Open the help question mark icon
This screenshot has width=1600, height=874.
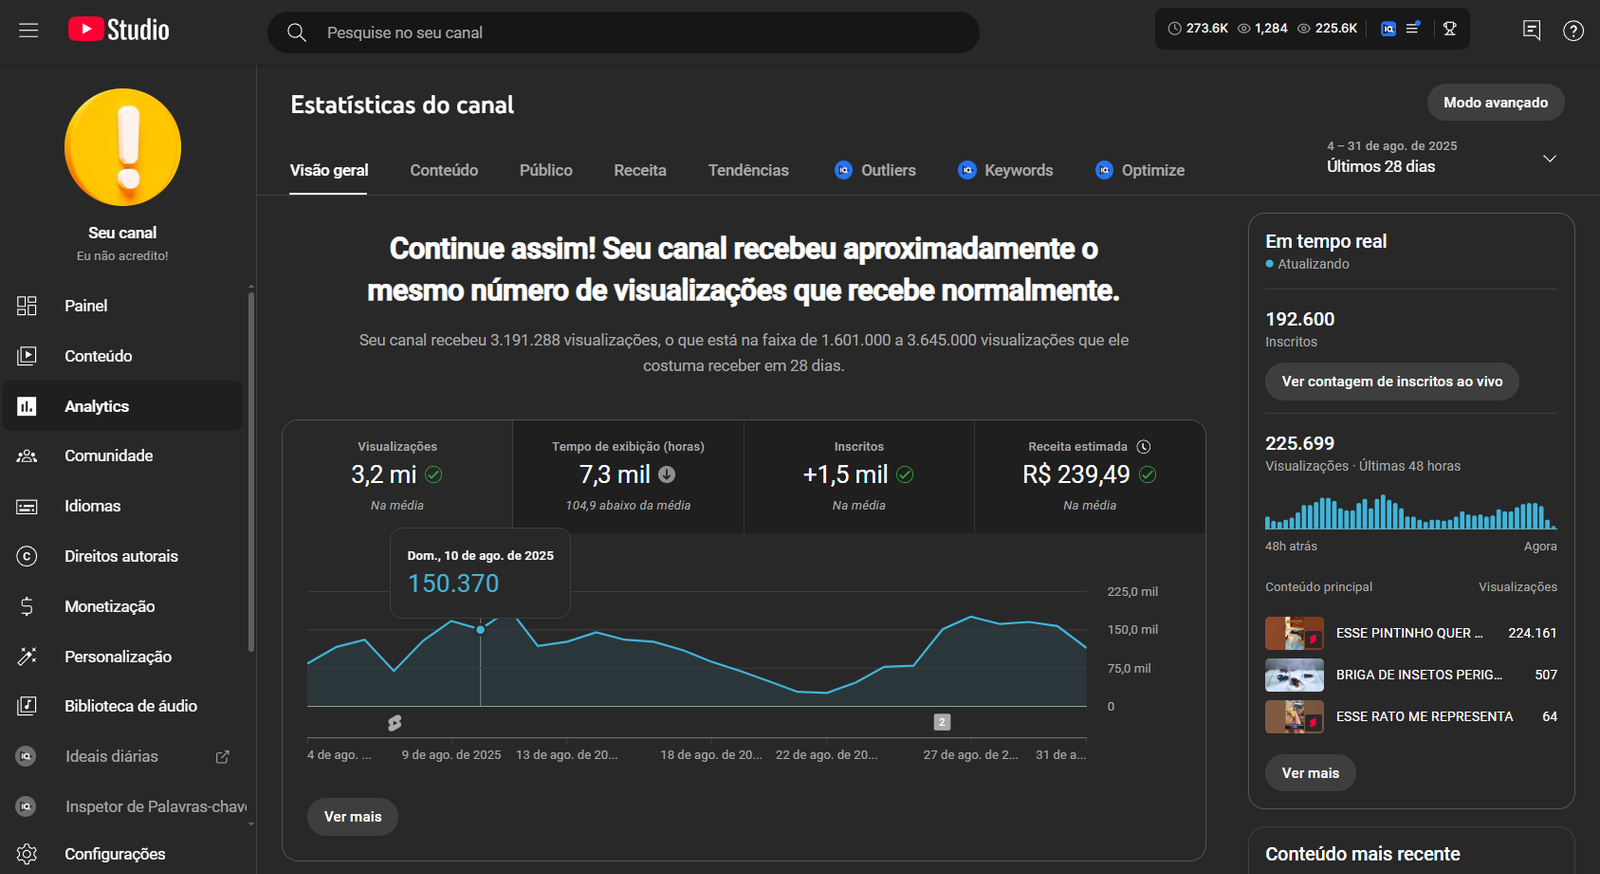[x=1573, y=30]
